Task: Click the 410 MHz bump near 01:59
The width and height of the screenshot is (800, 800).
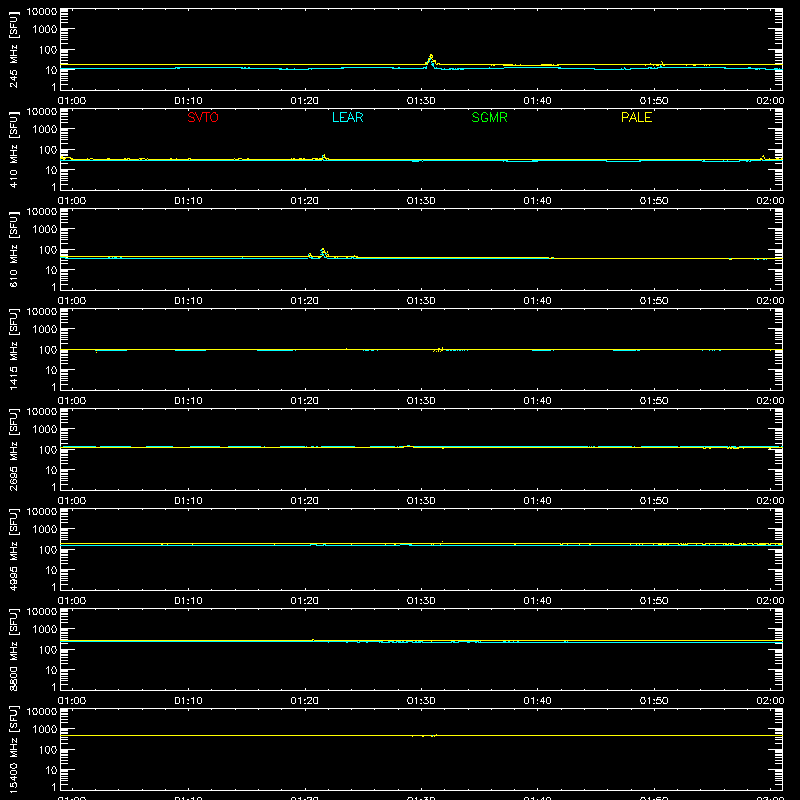Action: pos(763,157)
